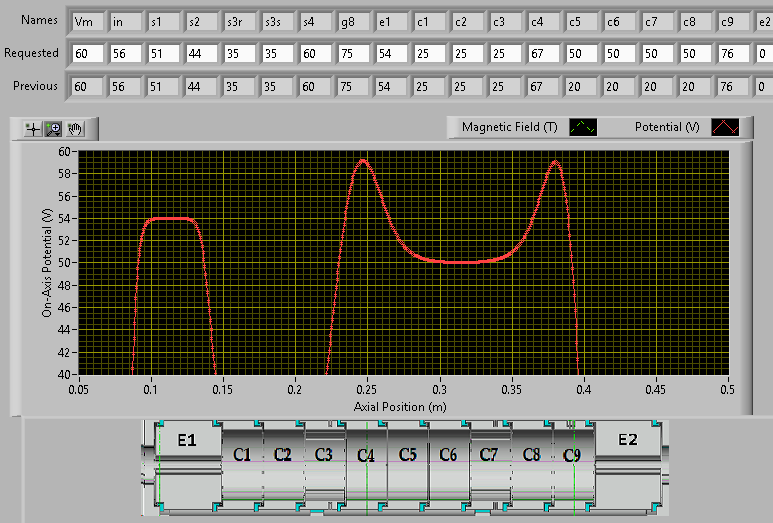
Task: Click the Names cell labeled s4
Action: click(x=314, y=21)
